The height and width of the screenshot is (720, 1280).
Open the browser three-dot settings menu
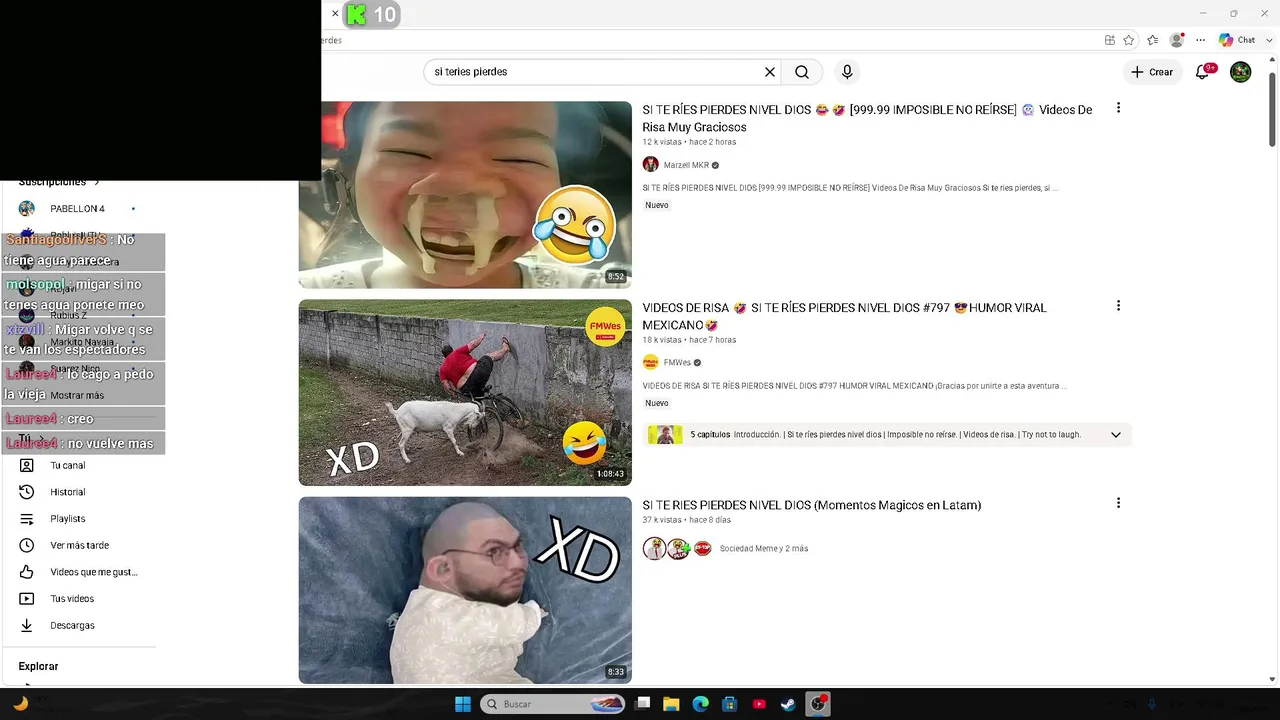tap(1201, 40)
